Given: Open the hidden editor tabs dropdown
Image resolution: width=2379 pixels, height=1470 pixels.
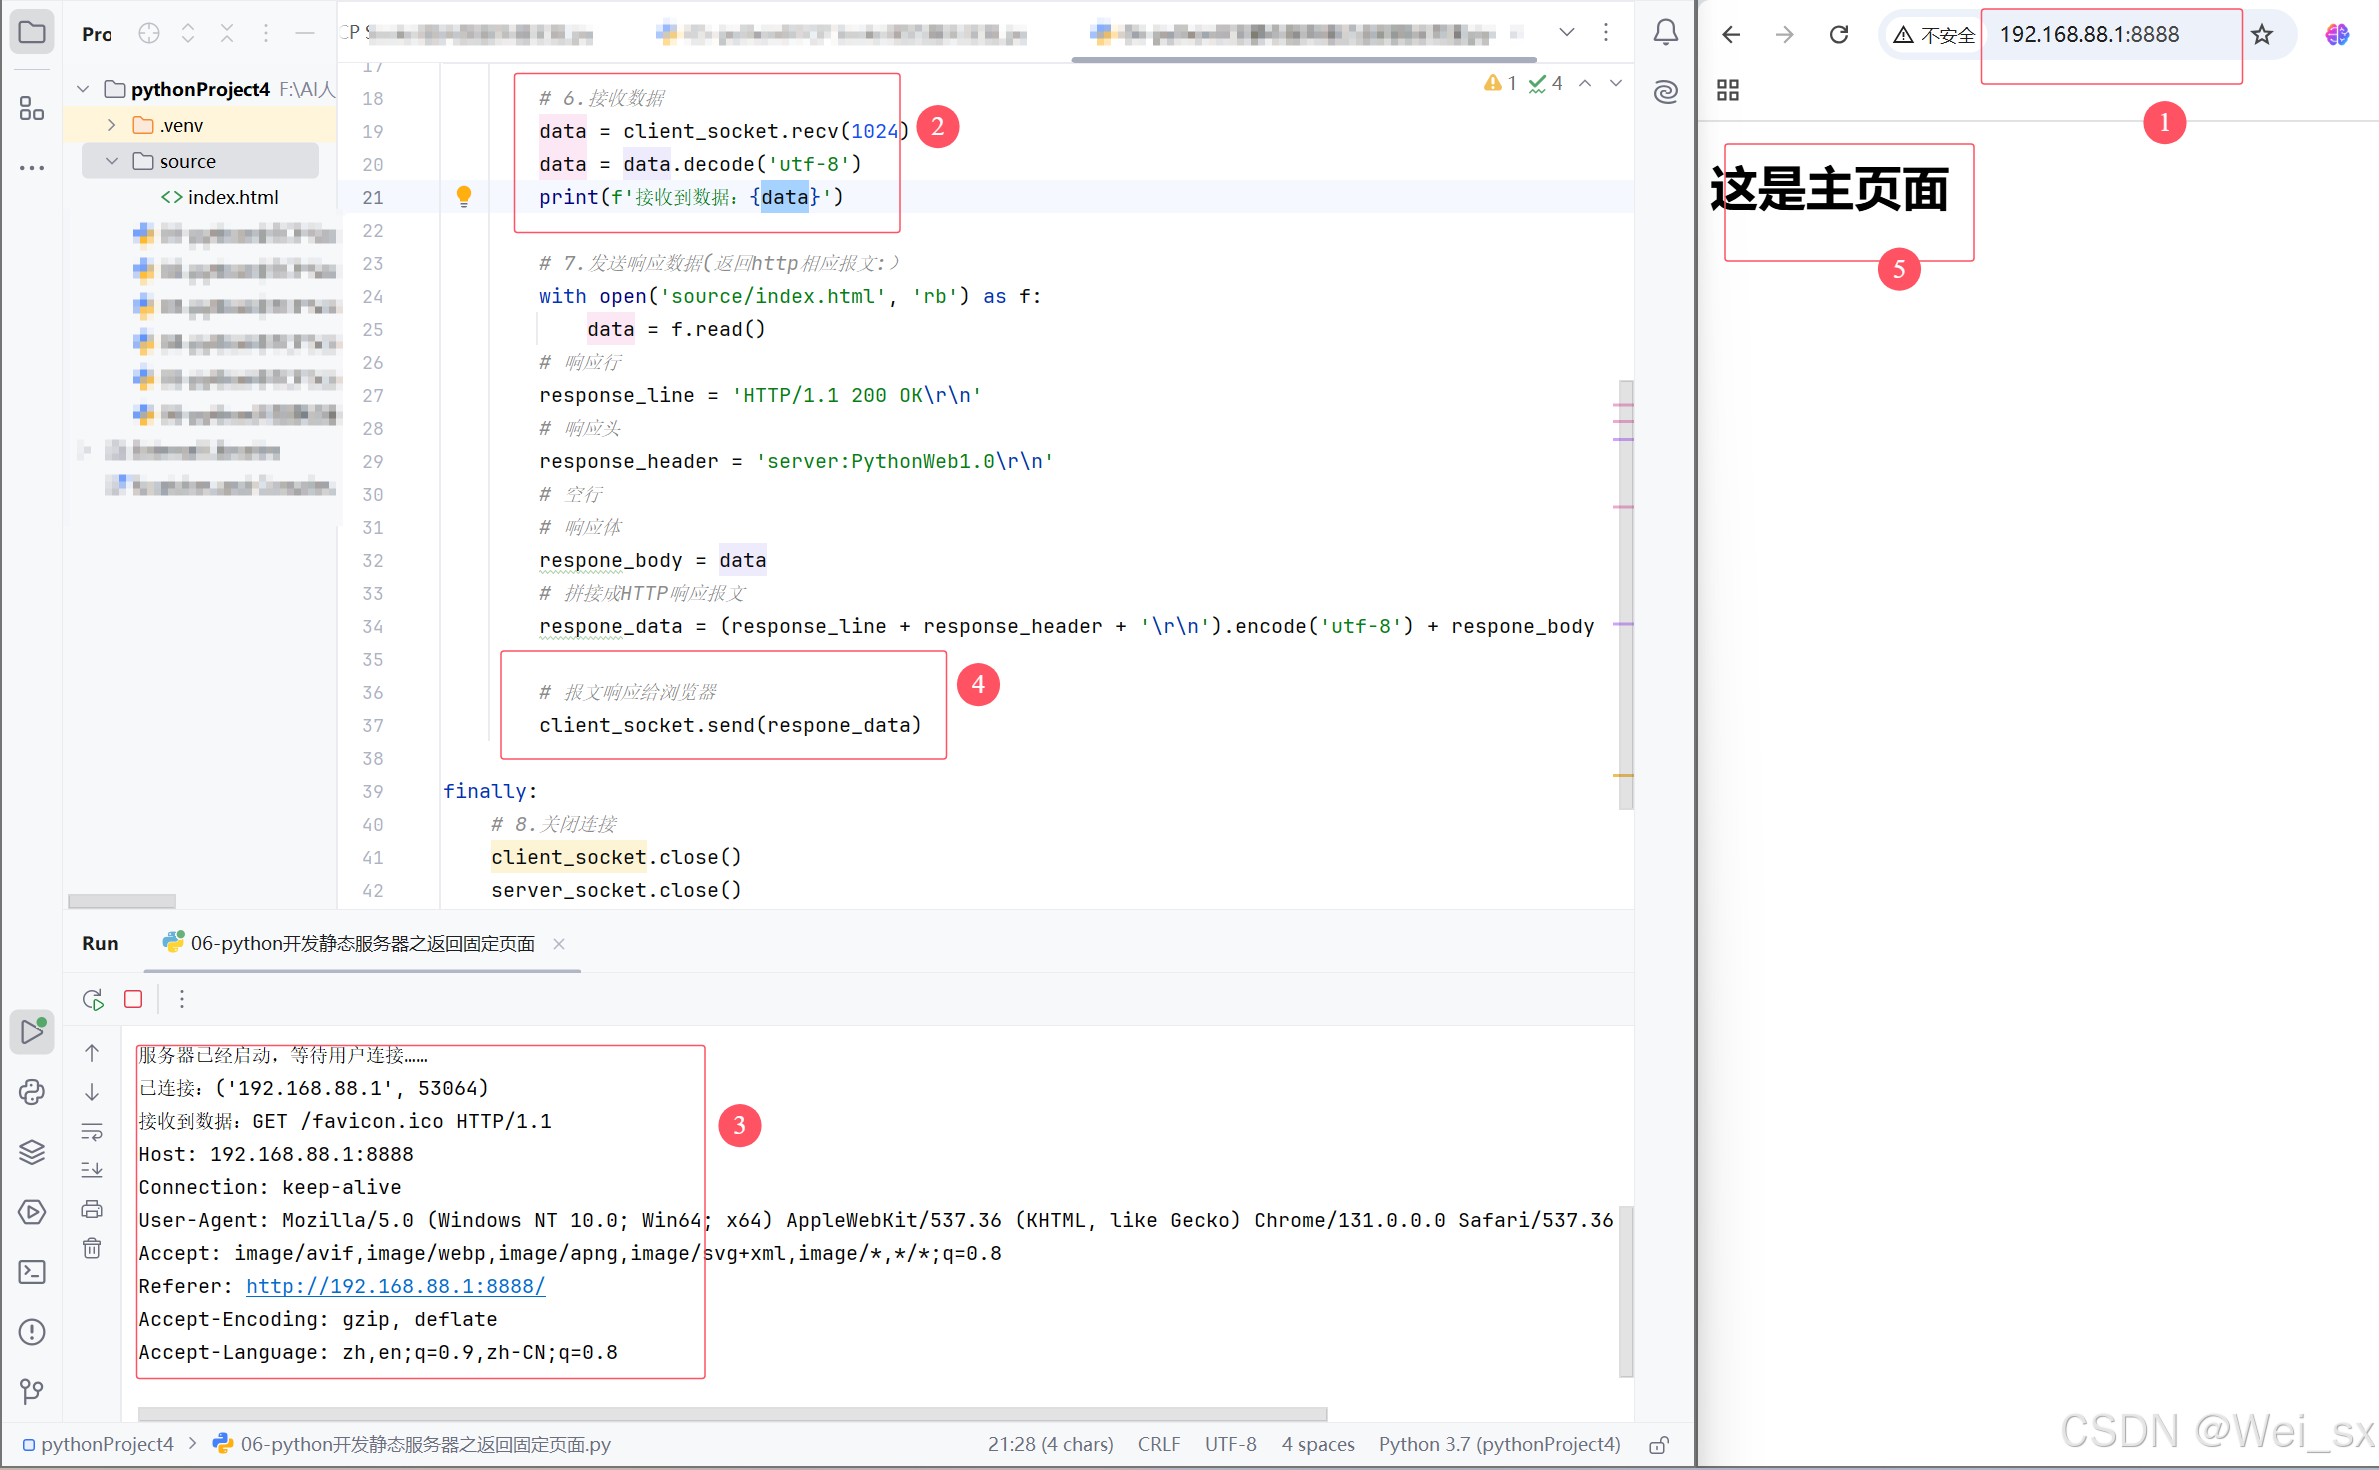Looking at the screenshot, I should (x=1566, y=31).
